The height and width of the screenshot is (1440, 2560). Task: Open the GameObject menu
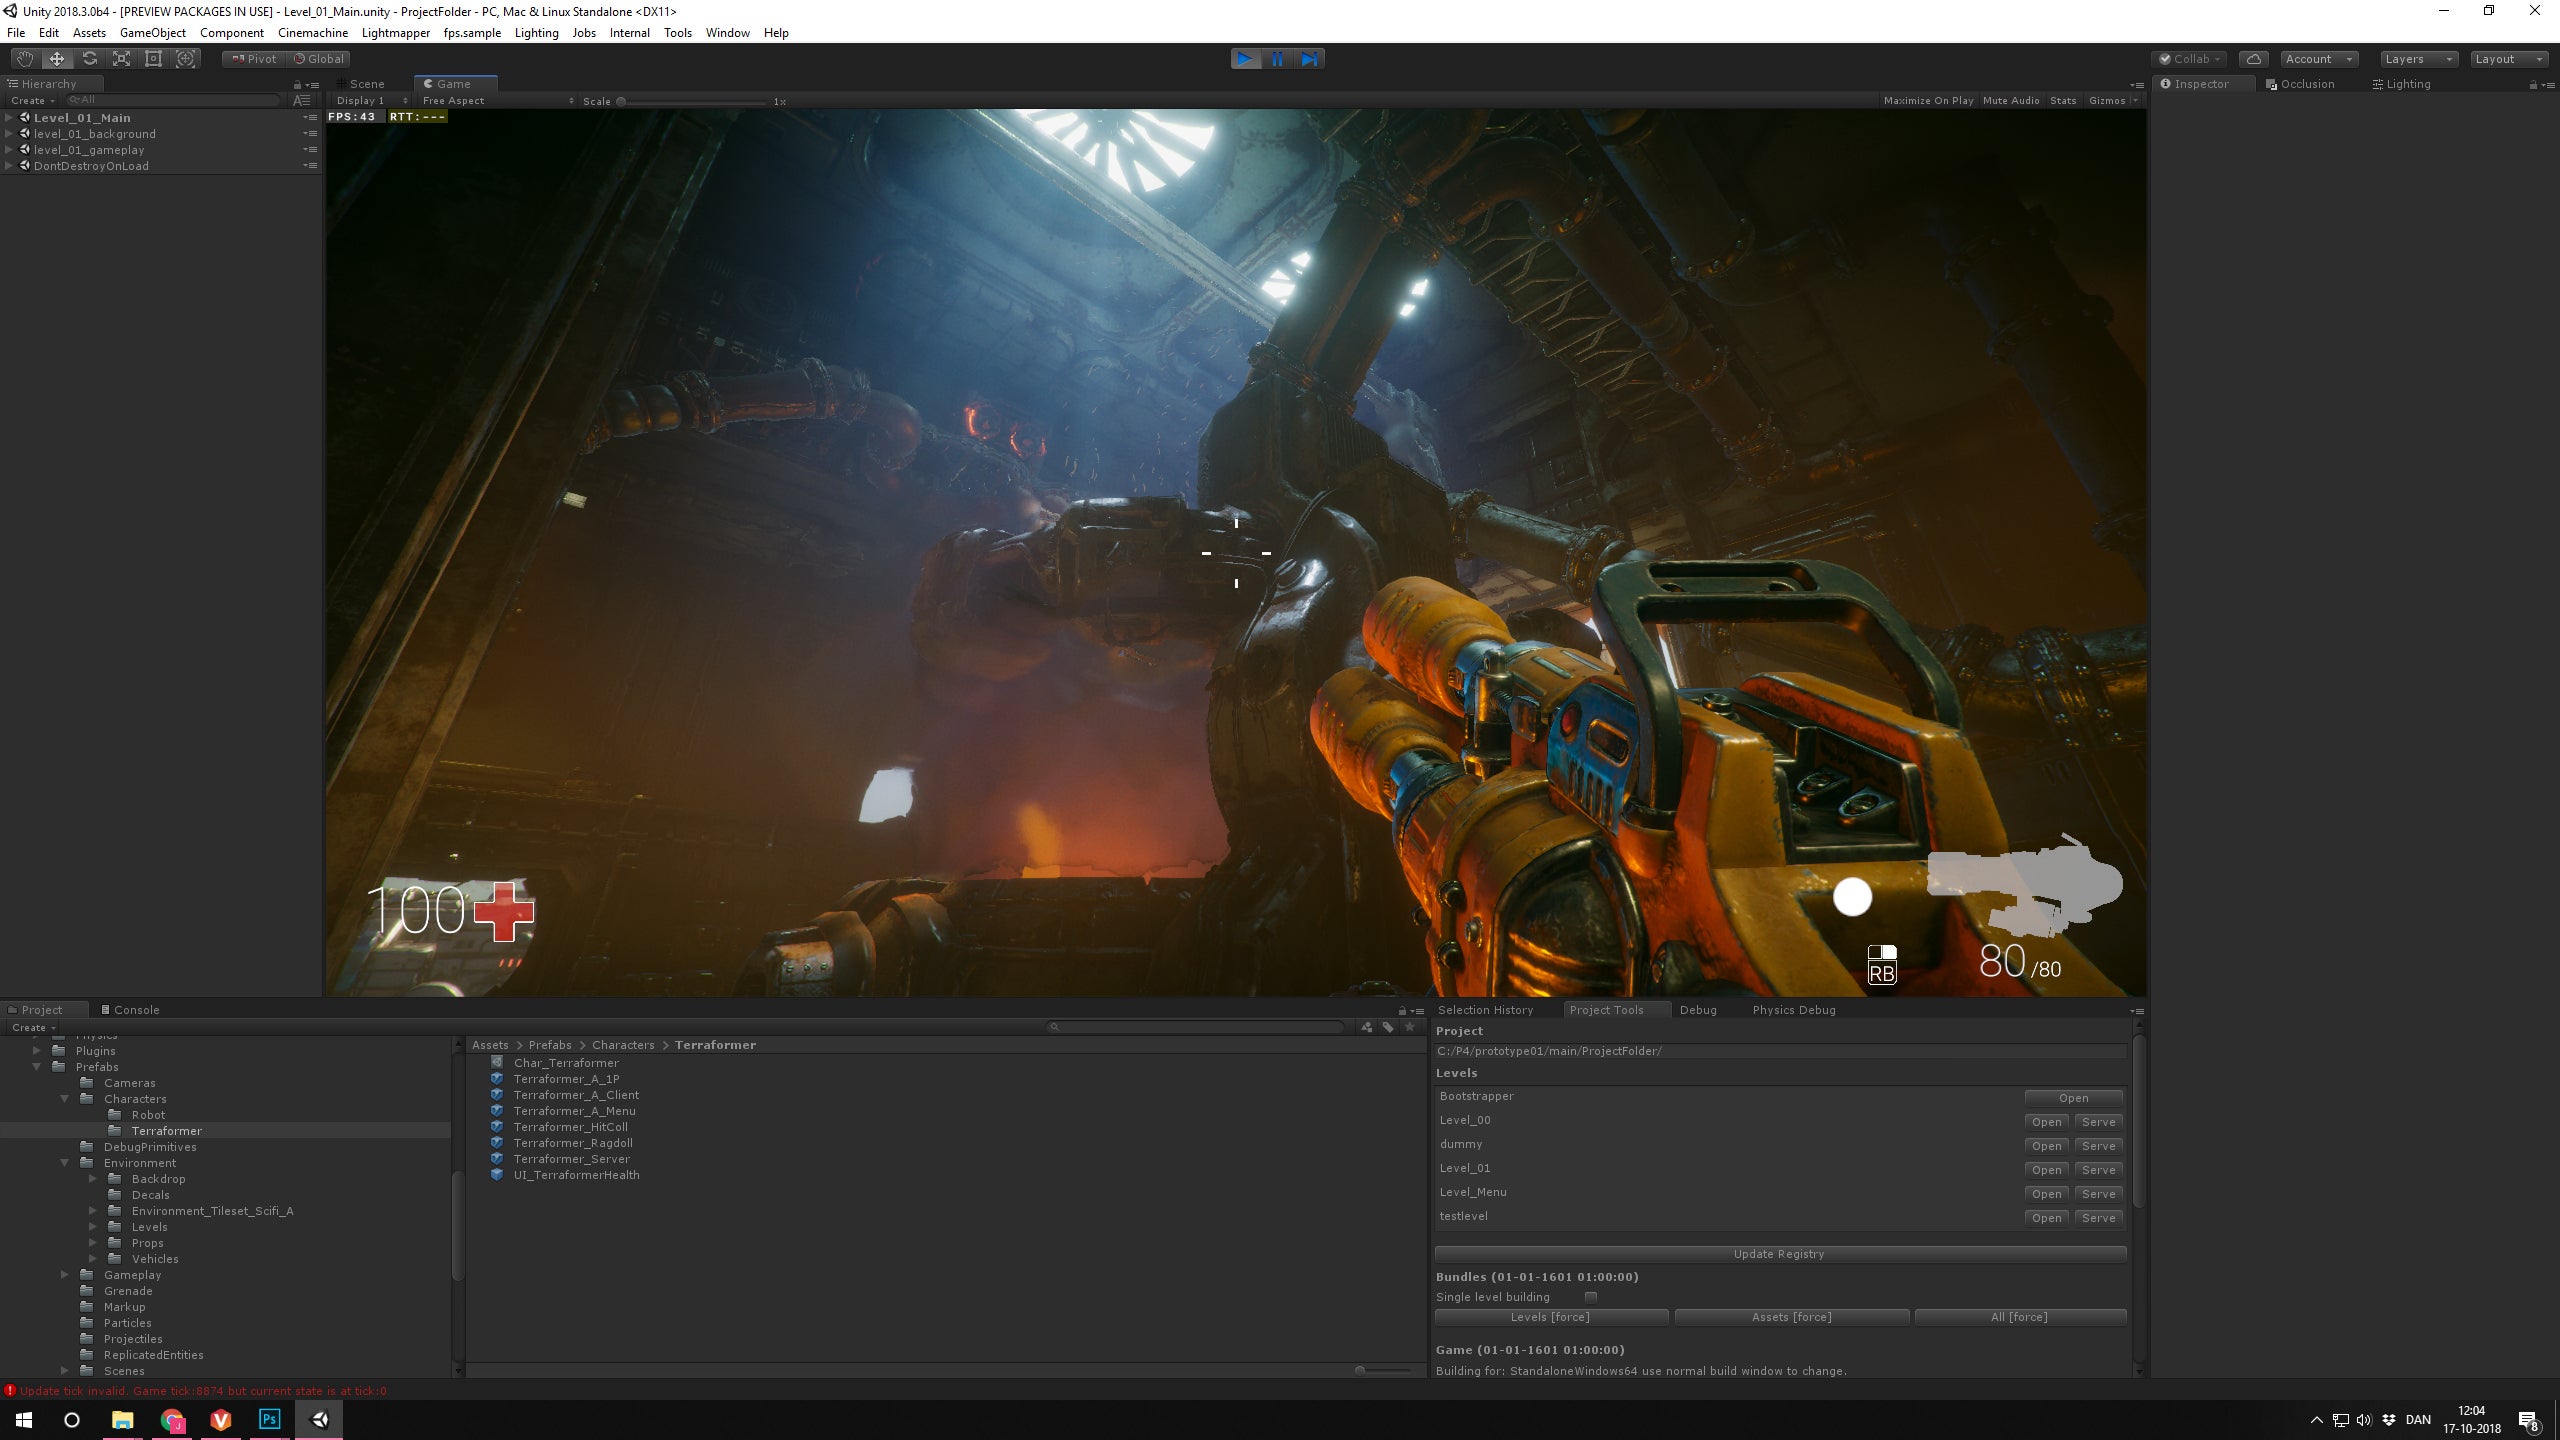click(152, 32)
